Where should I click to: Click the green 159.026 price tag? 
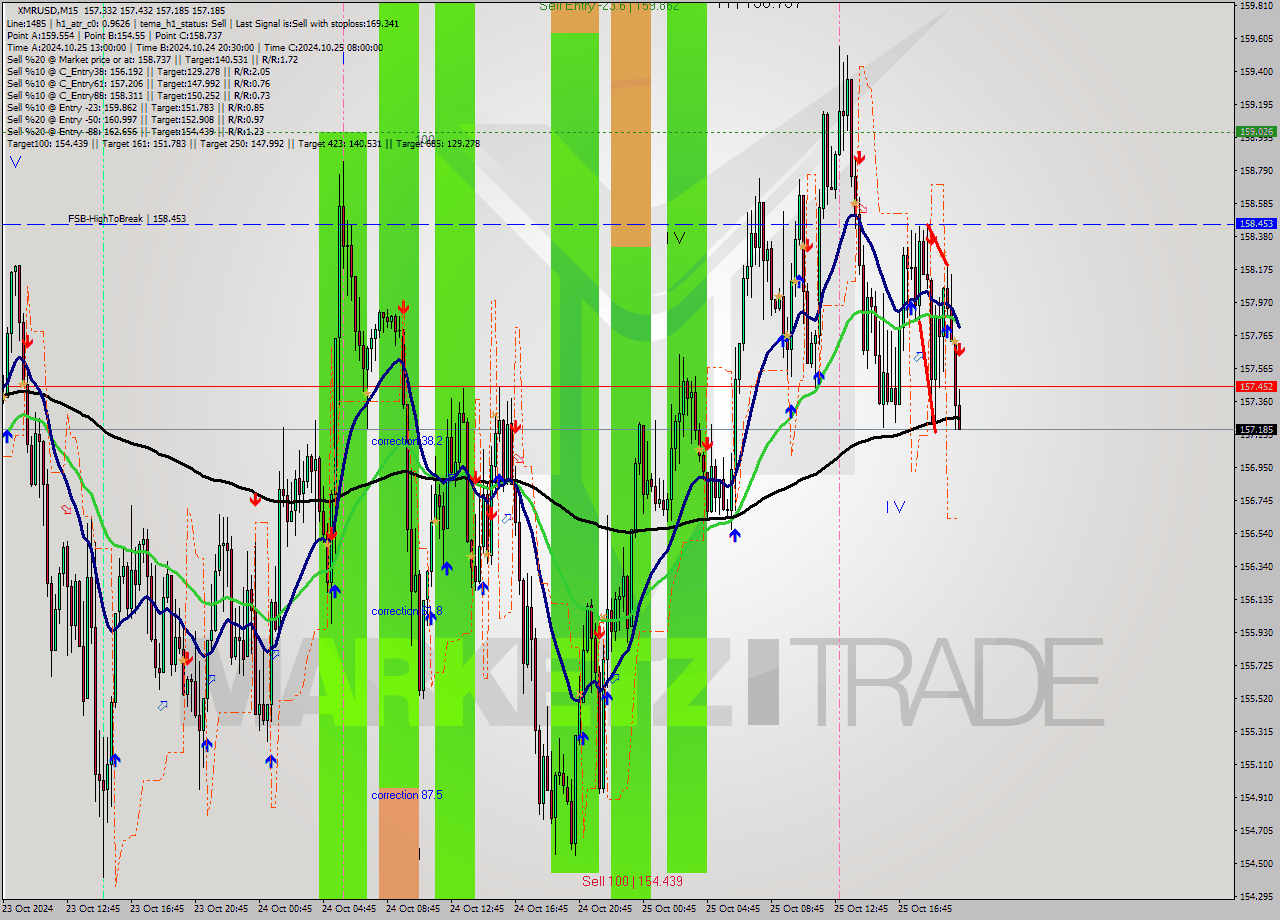[1256, 131]
